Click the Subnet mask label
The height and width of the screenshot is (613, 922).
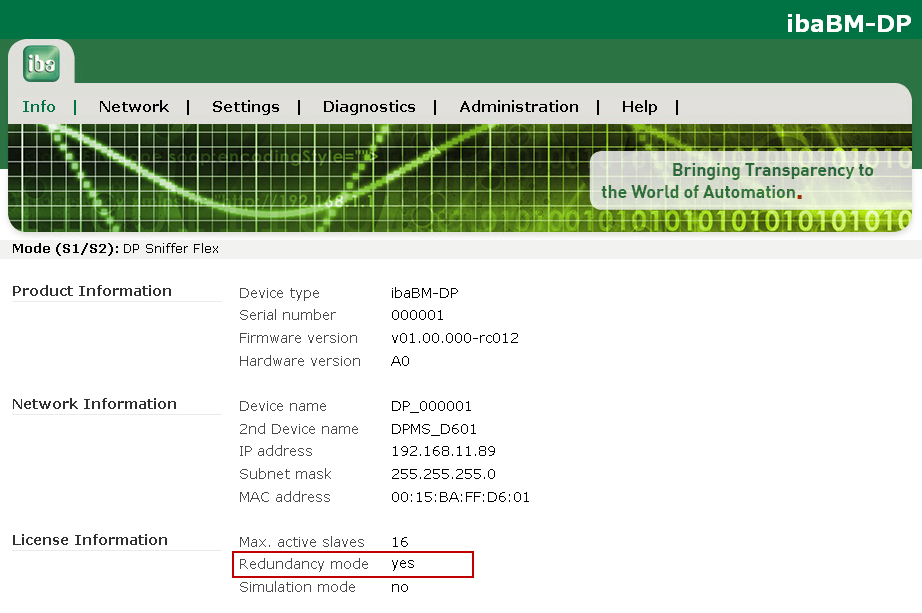285,474
